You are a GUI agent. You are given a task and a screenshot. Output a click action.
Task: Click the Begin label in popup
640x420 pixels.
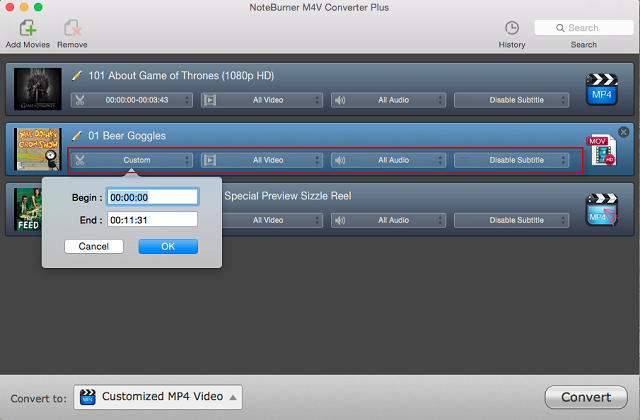coord(87,198)
